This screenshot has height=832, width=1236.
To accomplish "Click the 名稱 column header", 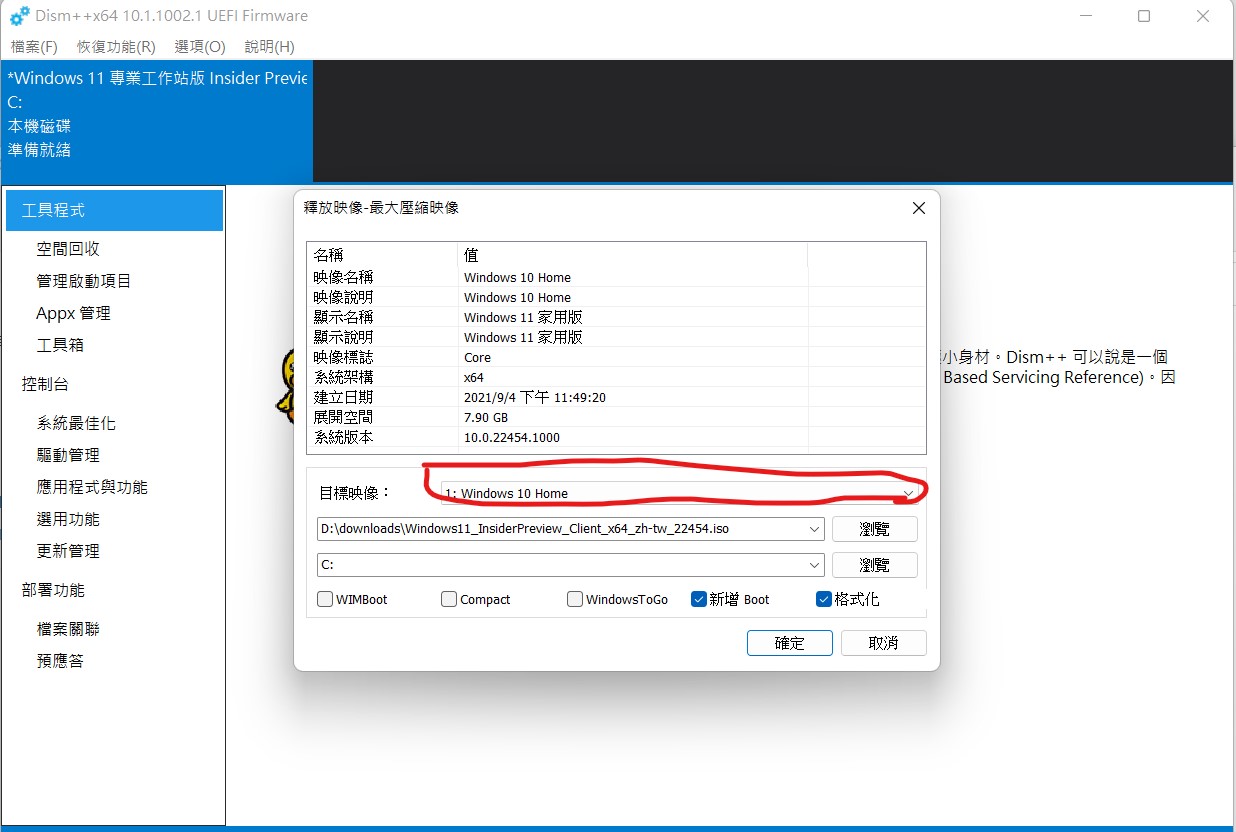I will click(382, 255).
